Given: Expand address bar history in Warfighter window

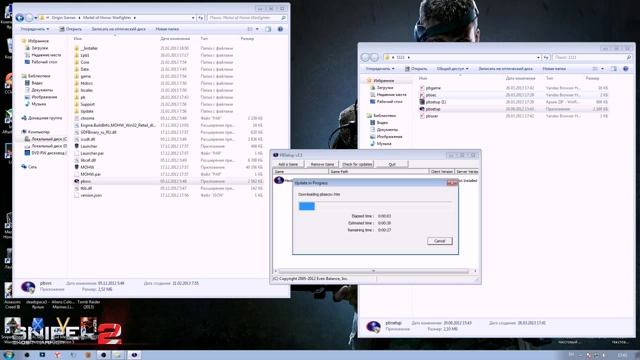Looking at the screenshot, I should click(x=193, y=18).
